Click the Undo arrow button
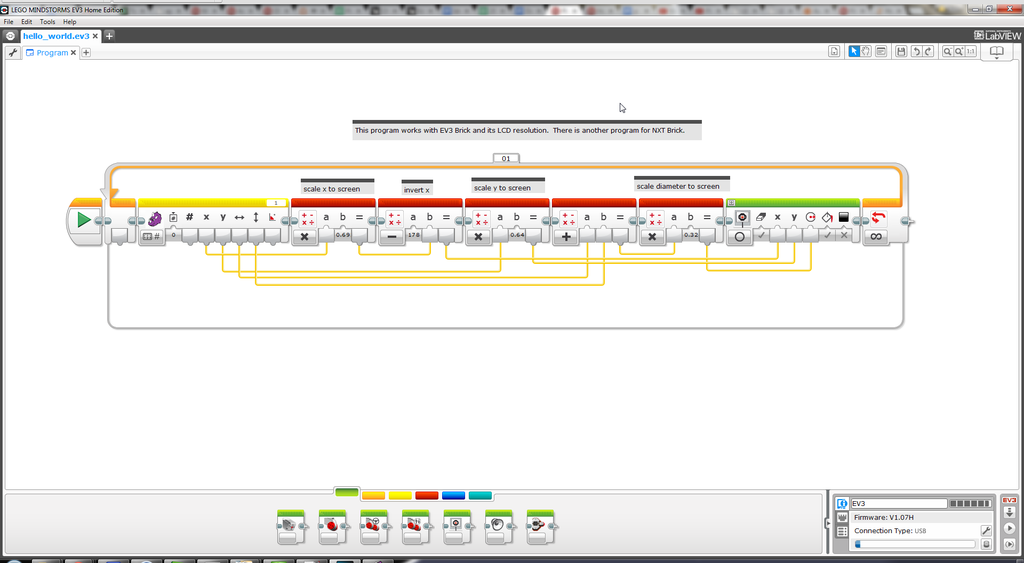This screenshot has width=1024, height=563. (x=915, y=52)
